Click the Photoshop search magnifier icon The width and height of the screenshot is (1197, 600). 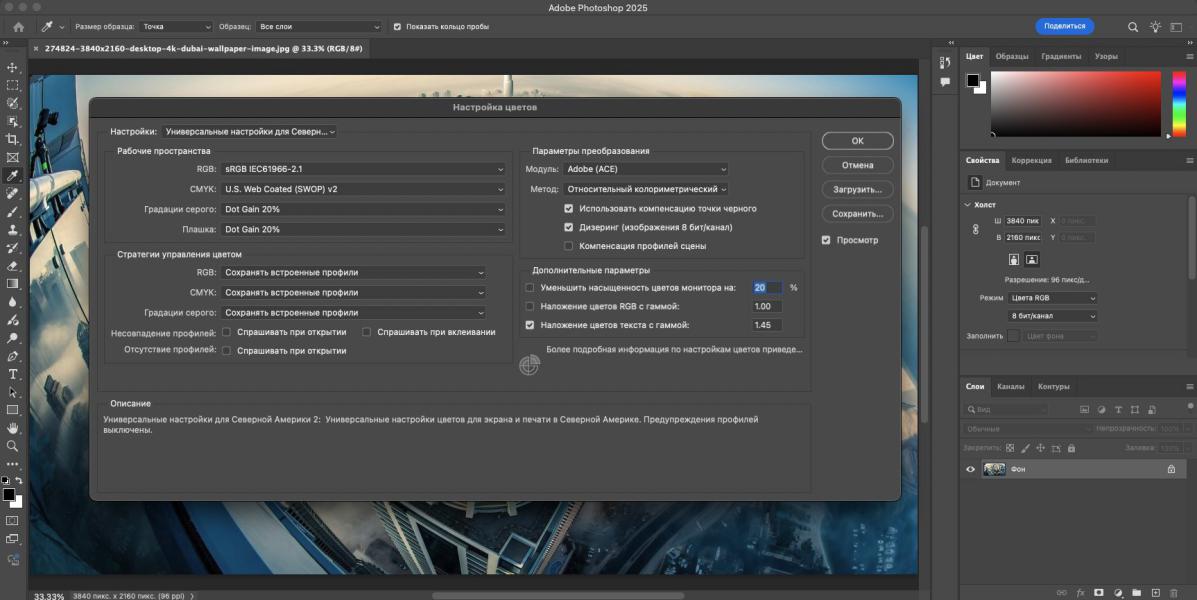[1133, 27]
